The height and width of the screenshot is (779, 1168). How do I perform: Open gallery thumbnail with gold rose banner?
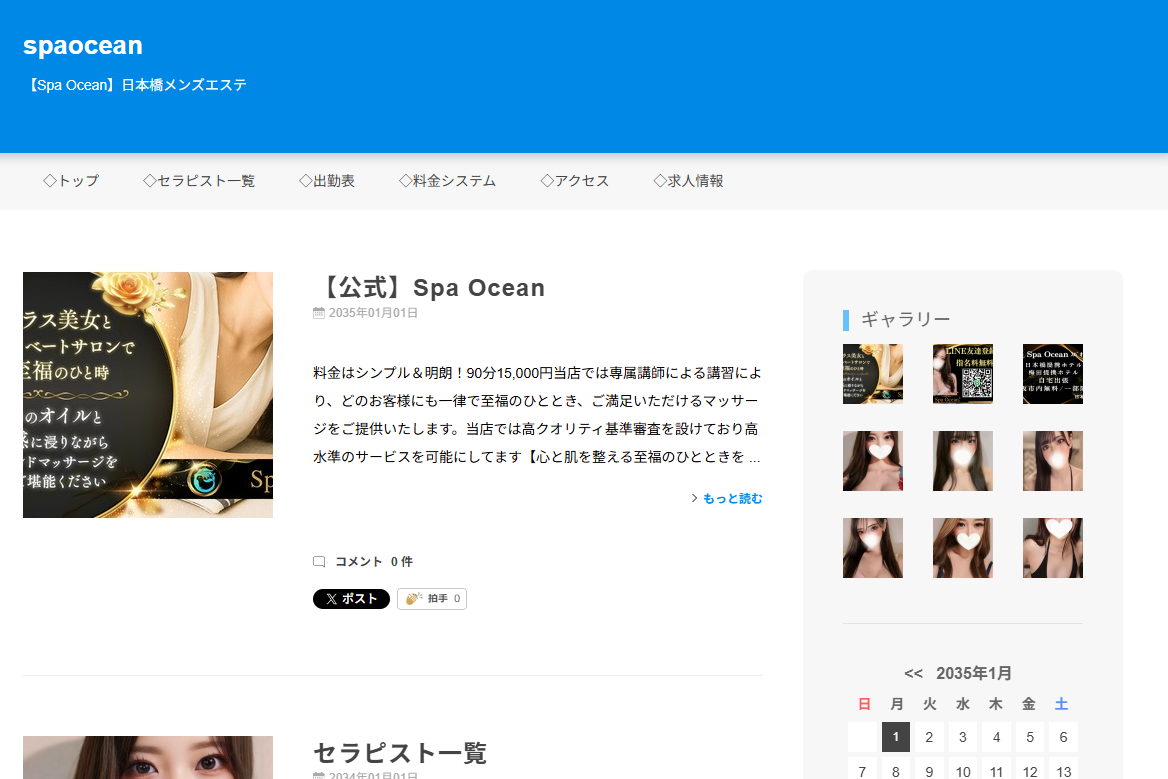[872, 374]
